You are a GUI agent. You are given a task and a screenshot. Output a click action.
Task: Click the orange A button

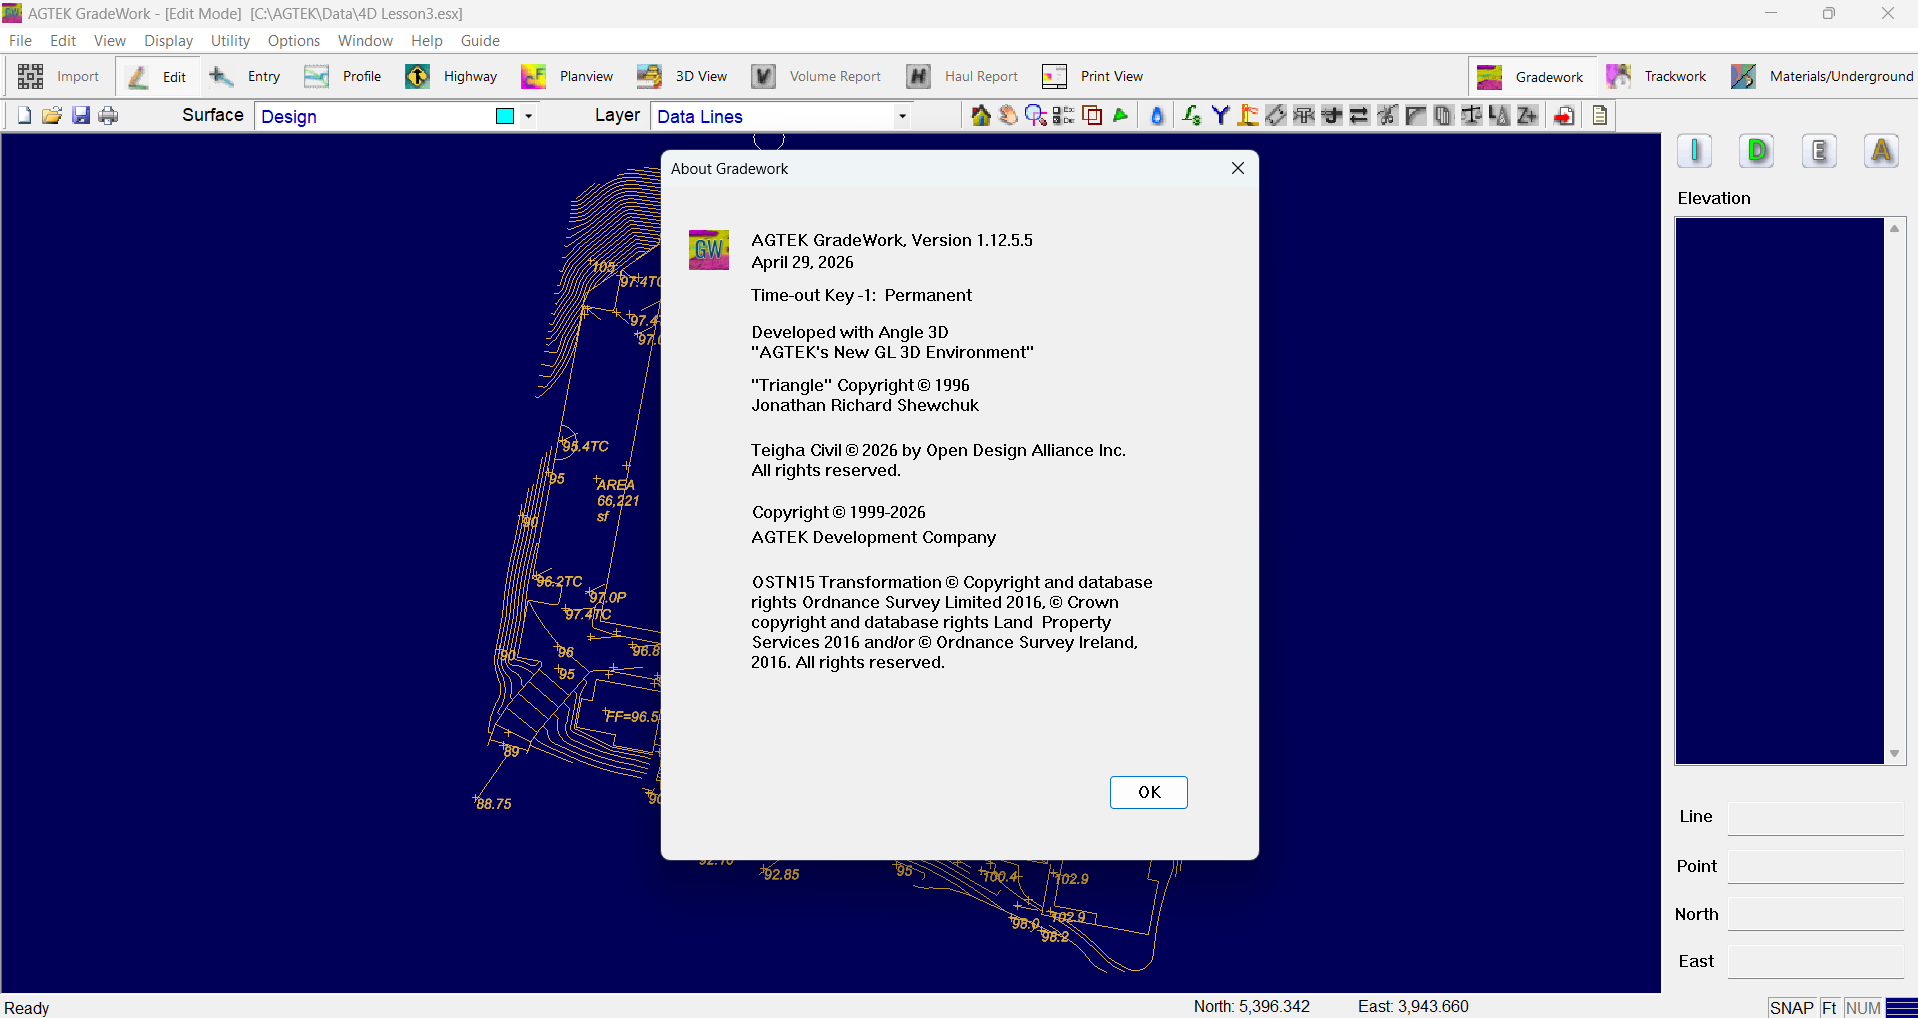pos(1882,151)
